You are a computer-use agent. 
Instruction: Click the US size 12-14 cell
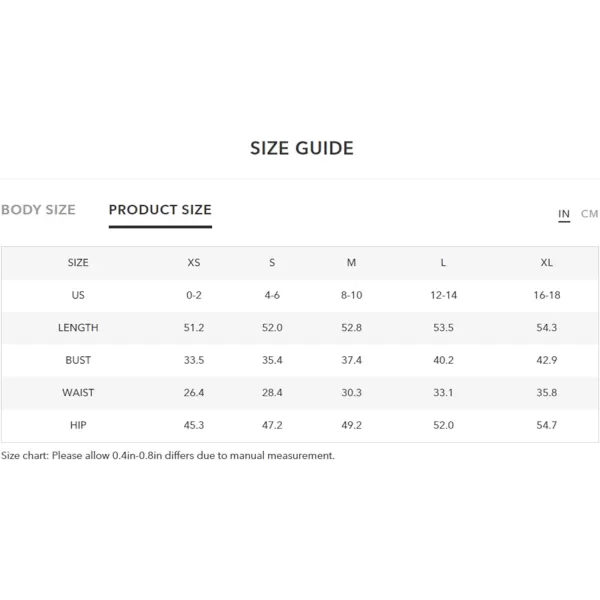tap(443, 295)
